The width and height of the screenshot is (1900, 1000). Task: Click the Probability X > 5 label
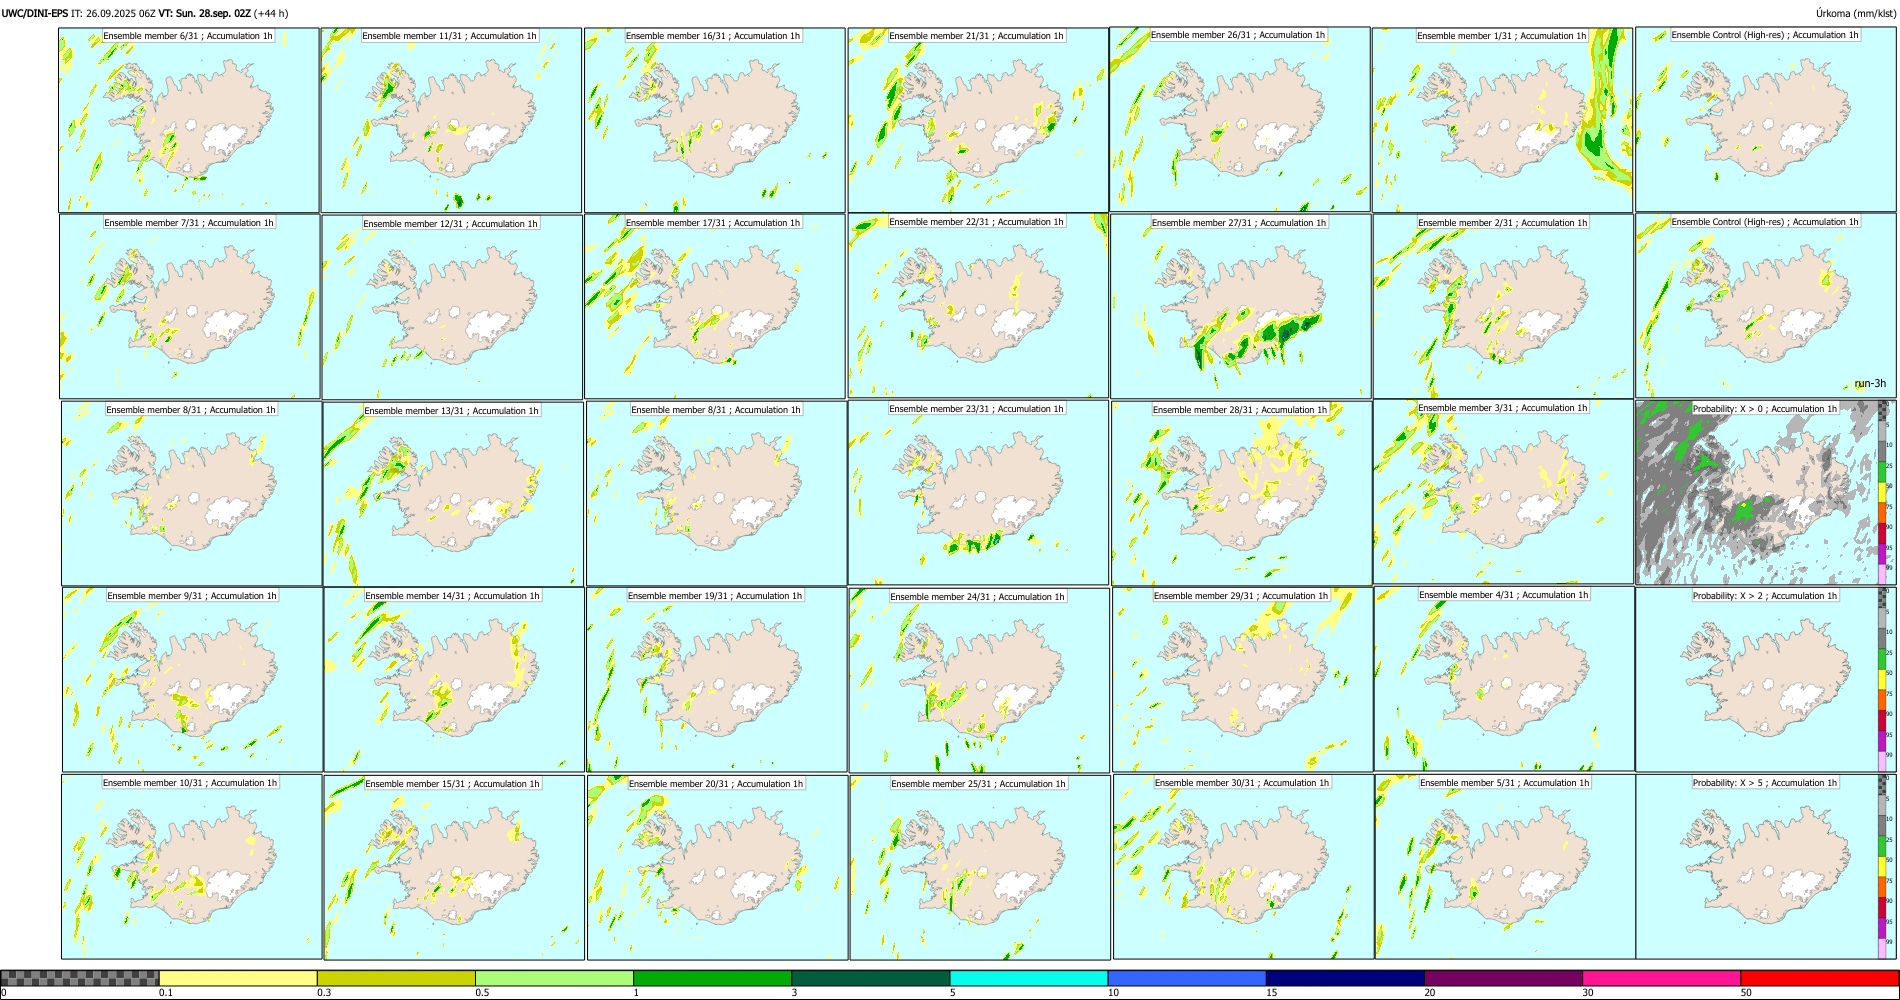(1765, 783)
